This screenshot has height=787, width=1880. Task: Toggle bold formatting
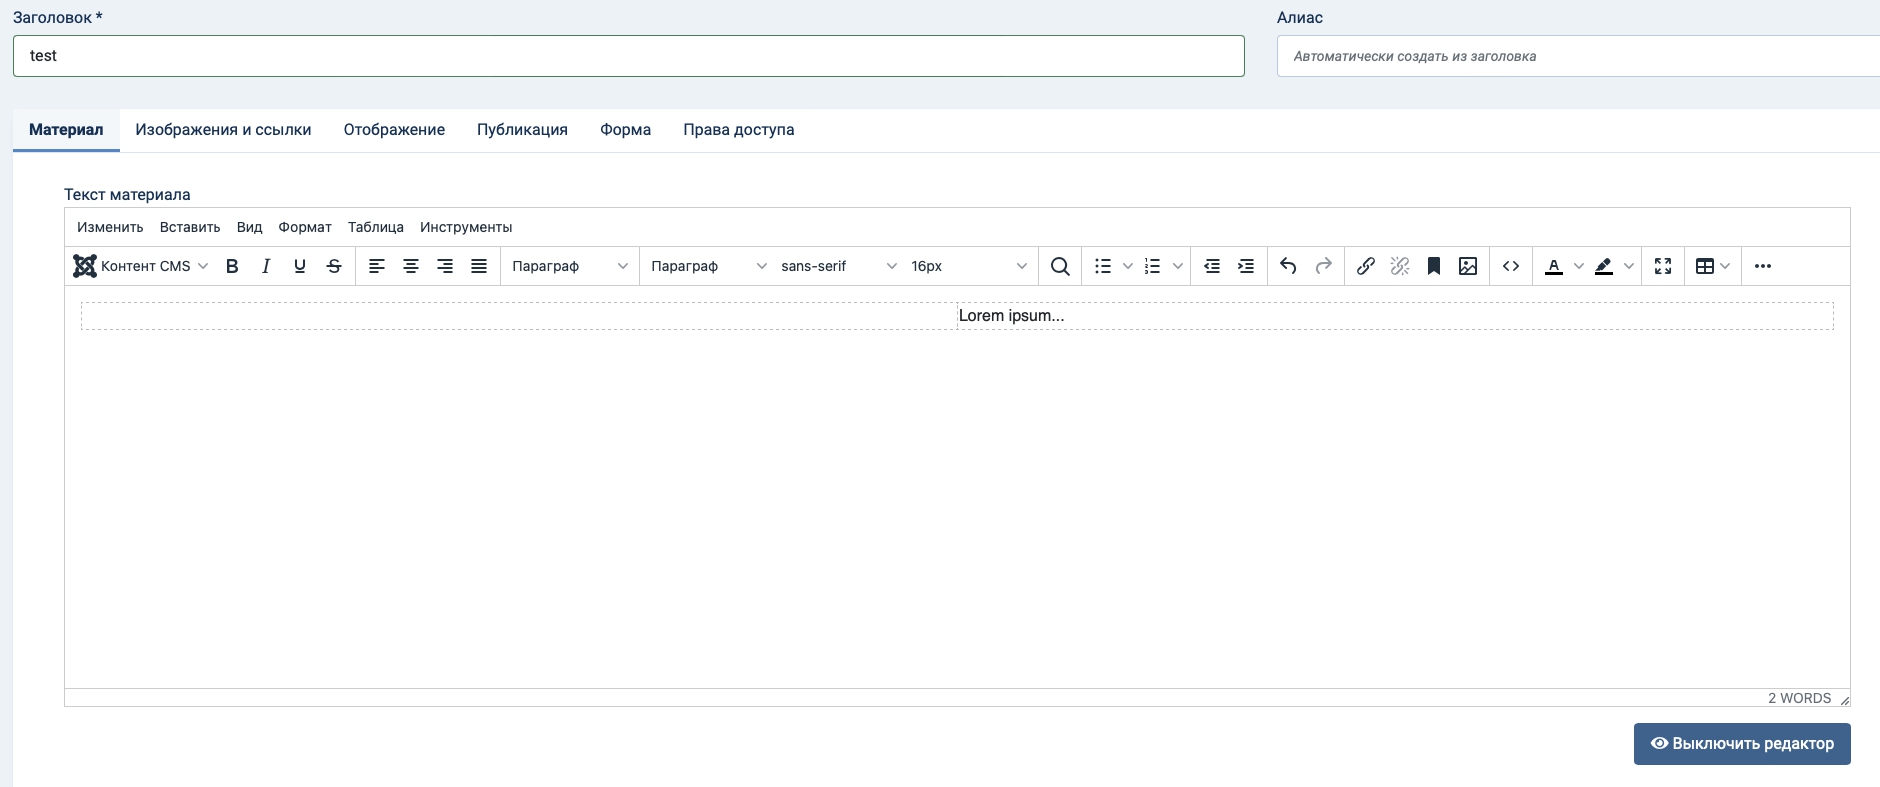[232, 266]
